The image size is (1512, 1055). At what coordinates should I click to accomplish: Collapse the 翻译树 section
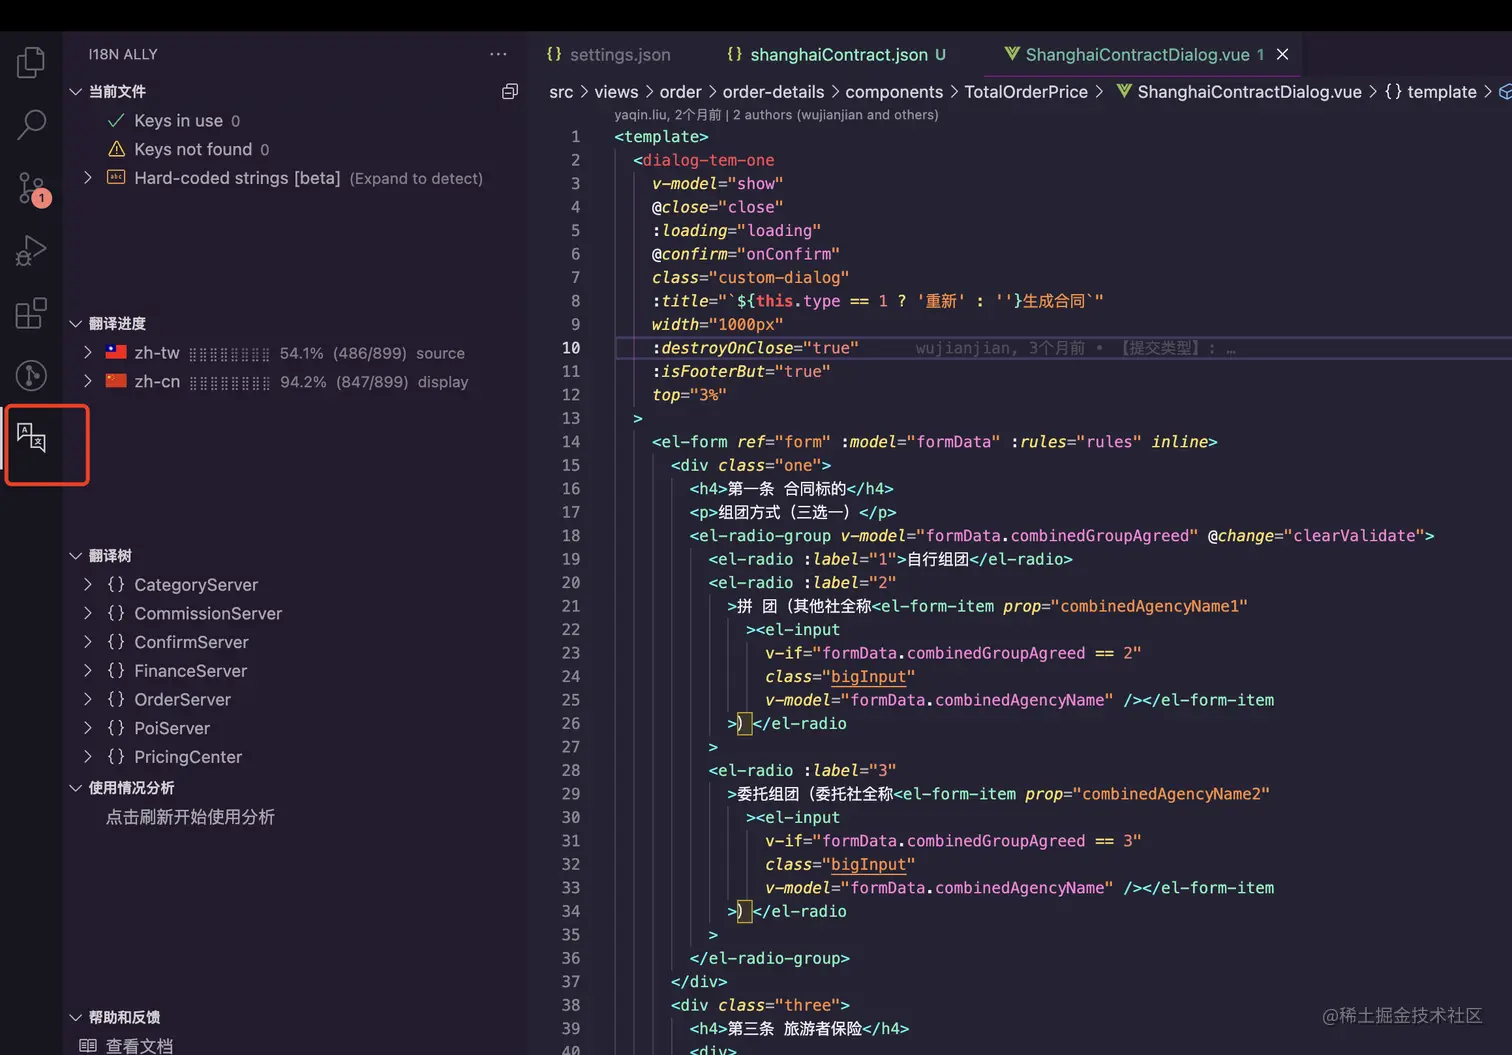75,555
